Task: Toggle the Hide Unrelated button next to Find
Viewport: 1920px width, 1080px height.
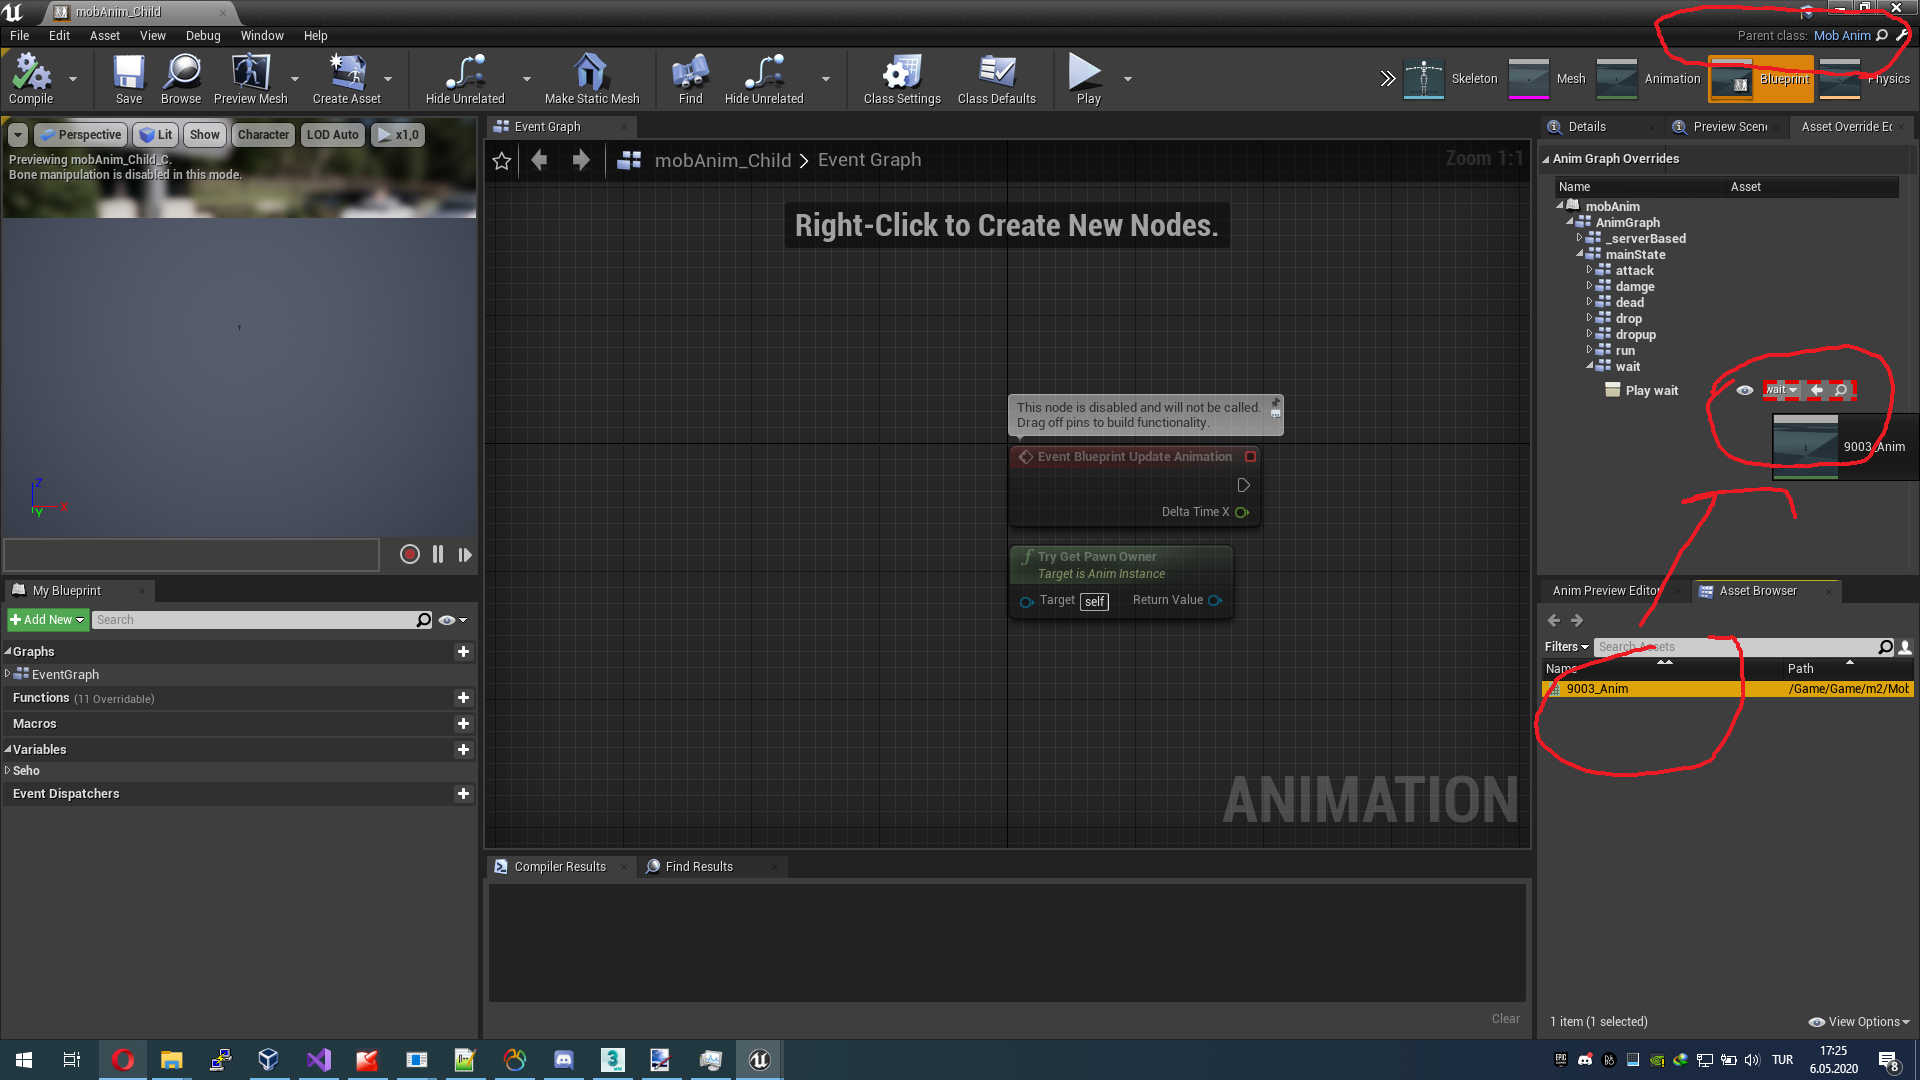Action: tap(764, 79)
